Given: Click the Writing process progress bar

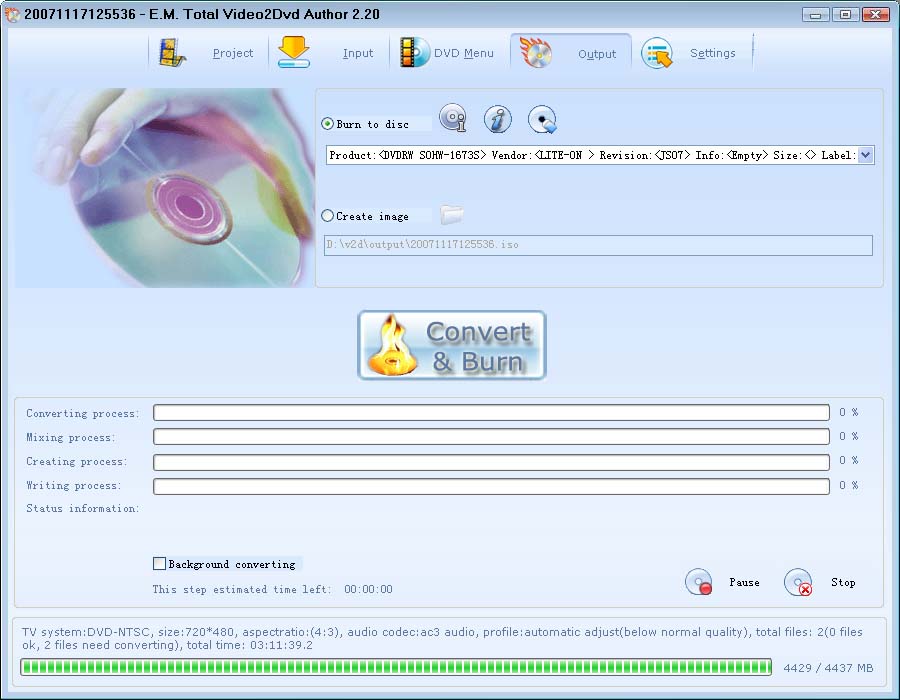Looking at the screenshot, I should pyautogui.click(x=491, y=486).
